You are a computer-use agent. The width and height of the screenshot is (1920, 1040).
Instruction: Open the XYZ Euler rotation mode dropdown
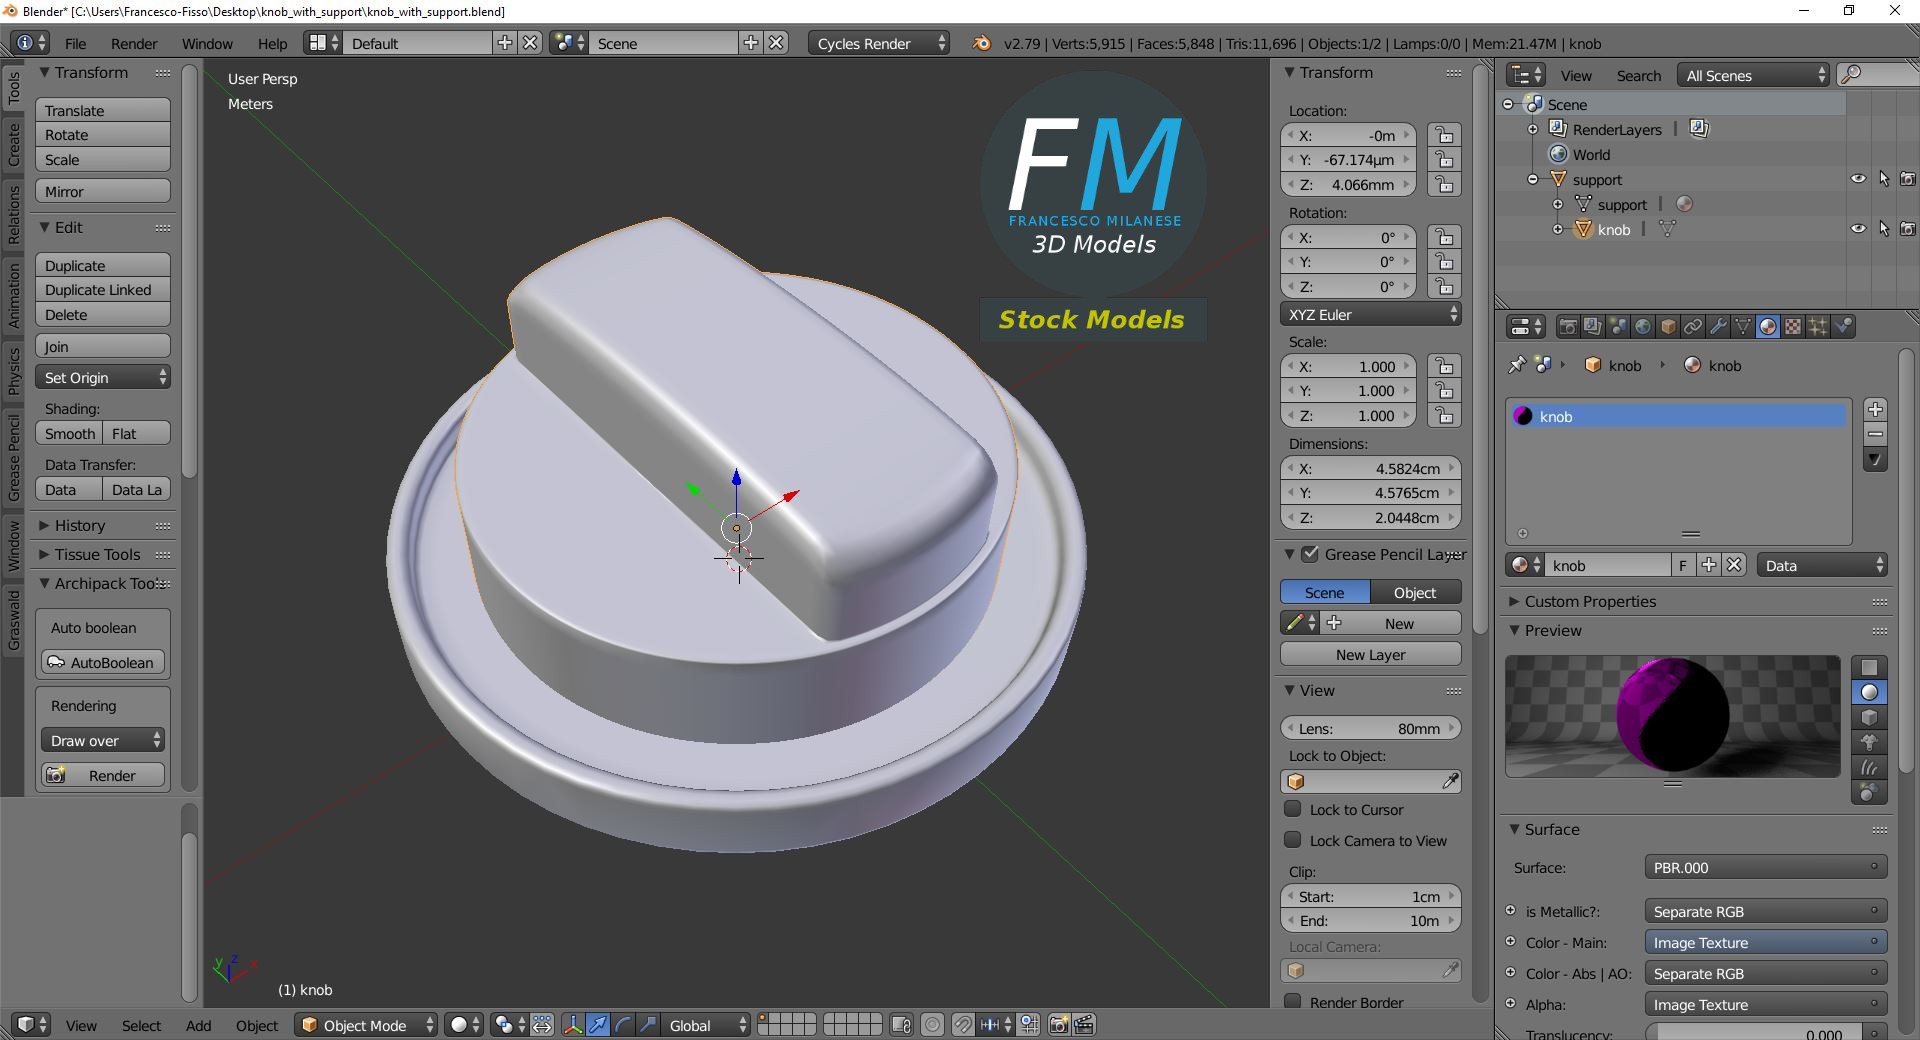click(x=1371, y=314)
